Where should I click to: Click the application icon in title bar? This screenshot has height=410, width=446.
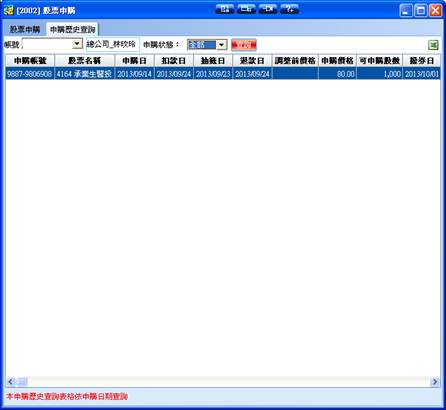[8, 10]
